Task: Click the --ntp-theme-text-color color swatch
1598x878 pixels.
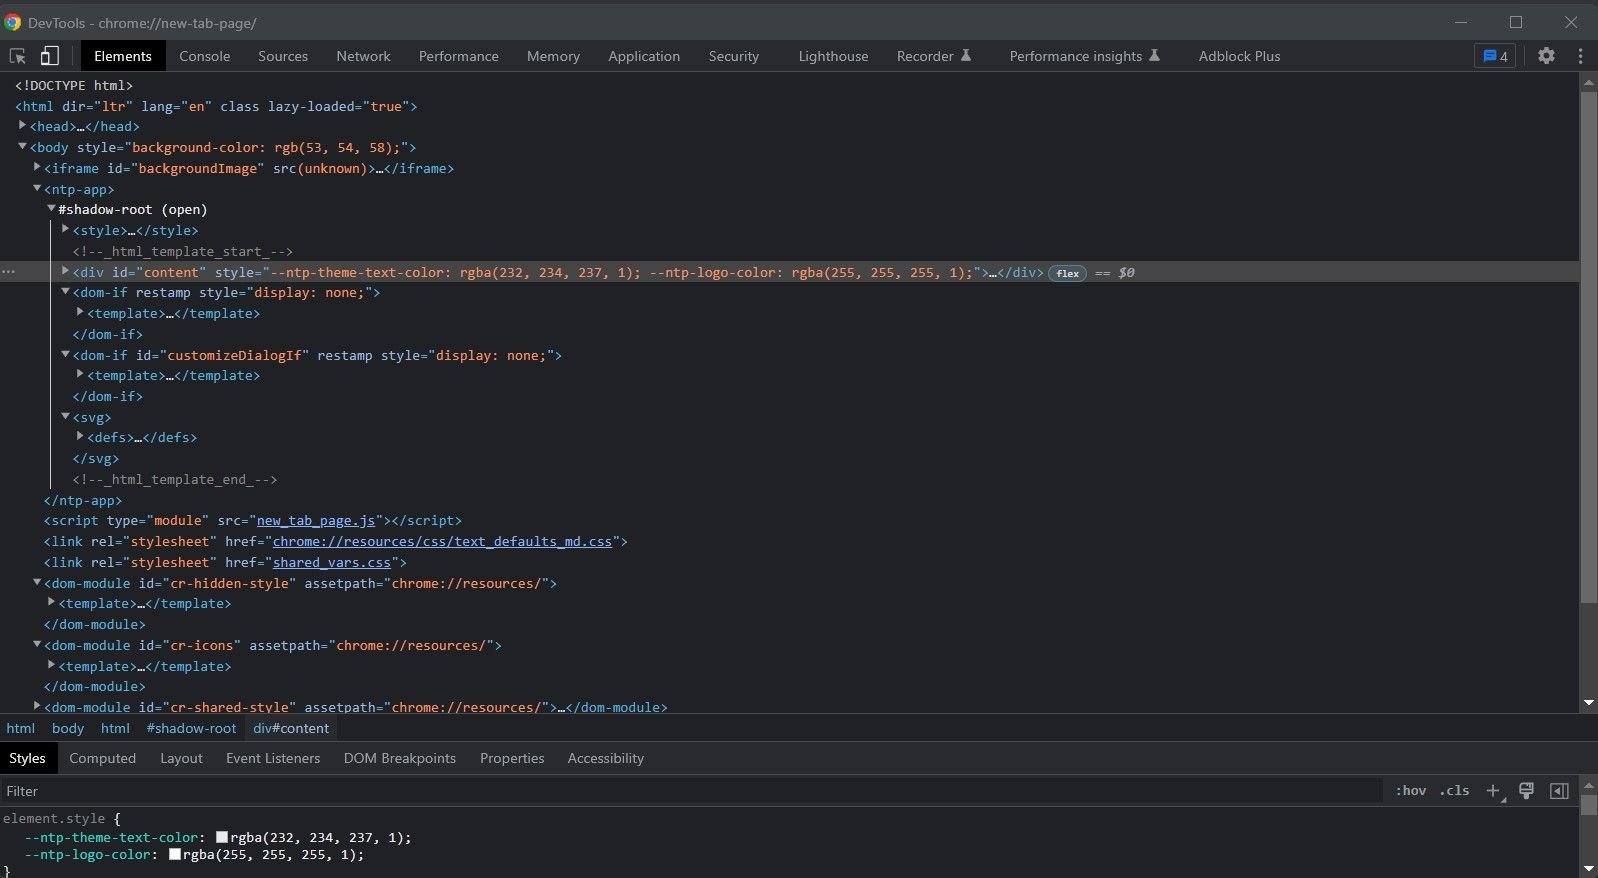Action: tap(222, 838)
